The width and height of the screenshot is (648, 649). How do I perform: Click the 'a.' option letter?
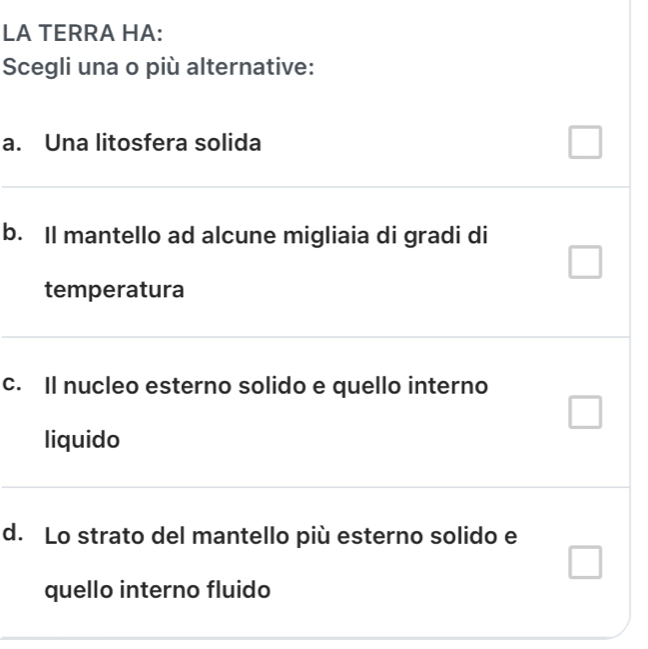[14, 144]
